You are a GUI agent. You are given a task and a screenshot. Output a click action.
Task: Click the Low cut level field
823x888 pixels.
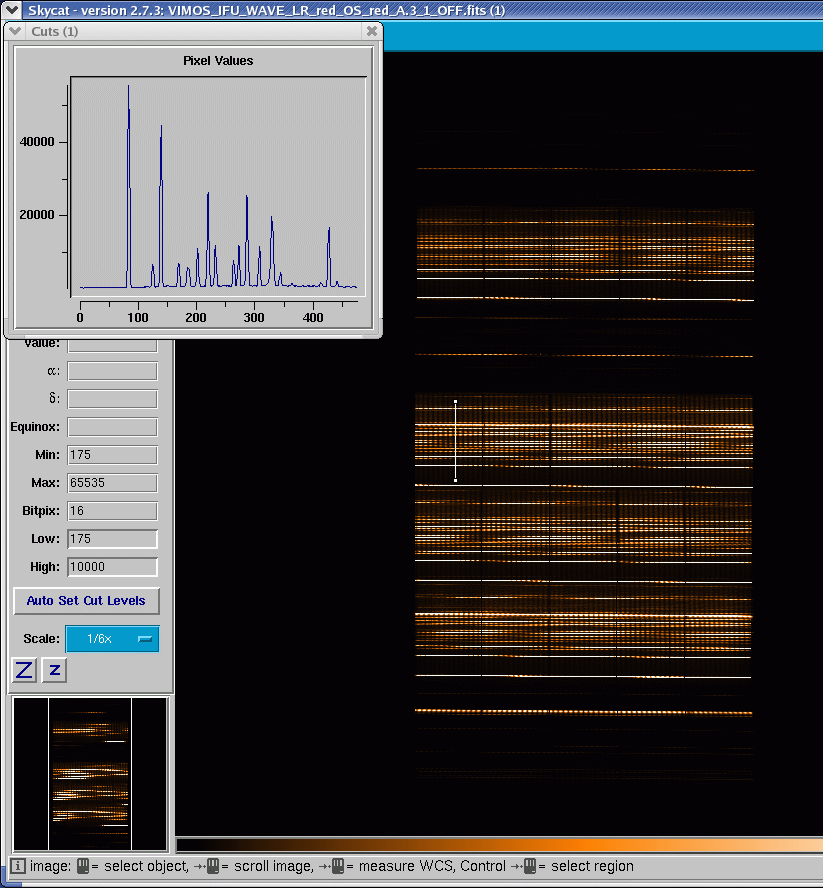112,539
